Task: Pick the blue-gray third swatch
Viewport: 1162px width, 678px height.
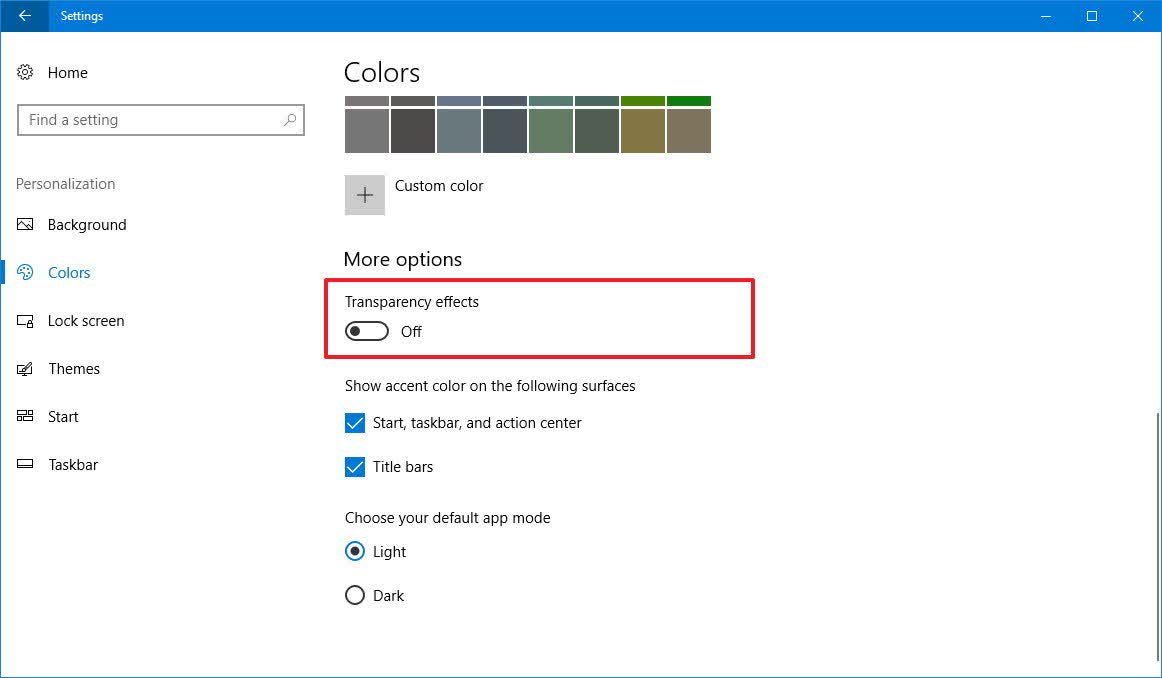Action: [x=459, y=130]
